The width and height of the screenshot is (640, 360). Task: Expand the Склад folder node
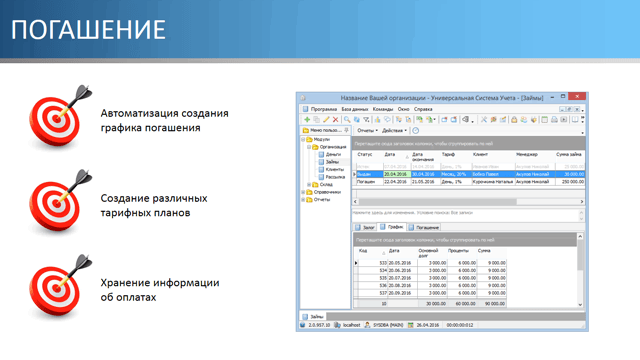tap(309, 184)
